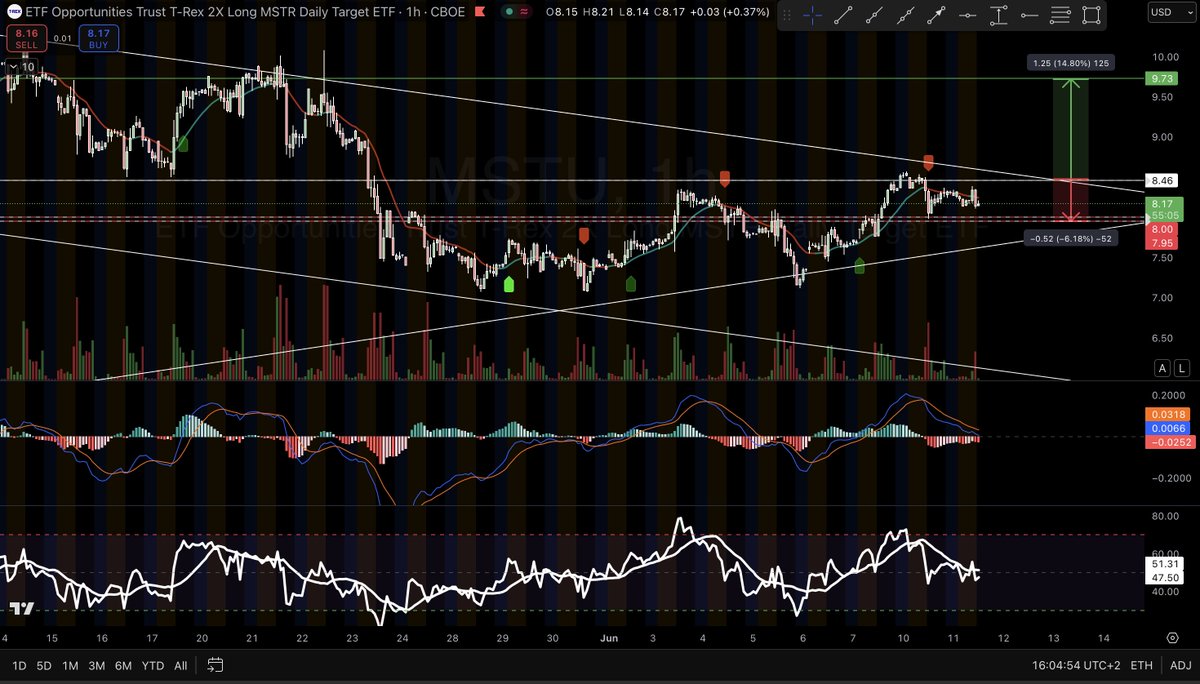The image size is (1200, 684).
Task: Select the 3M range tab
Action: (97, 665)
